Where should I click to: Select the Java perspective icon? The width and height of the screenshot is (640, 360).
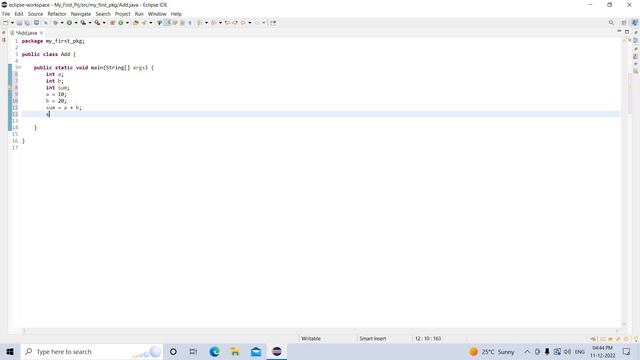635,23
